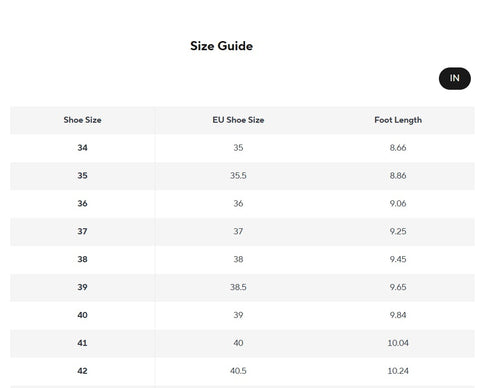This screenshot has width=480, height=388.
Task: Click foot length value 8.86
Action: tap(398, 176)
